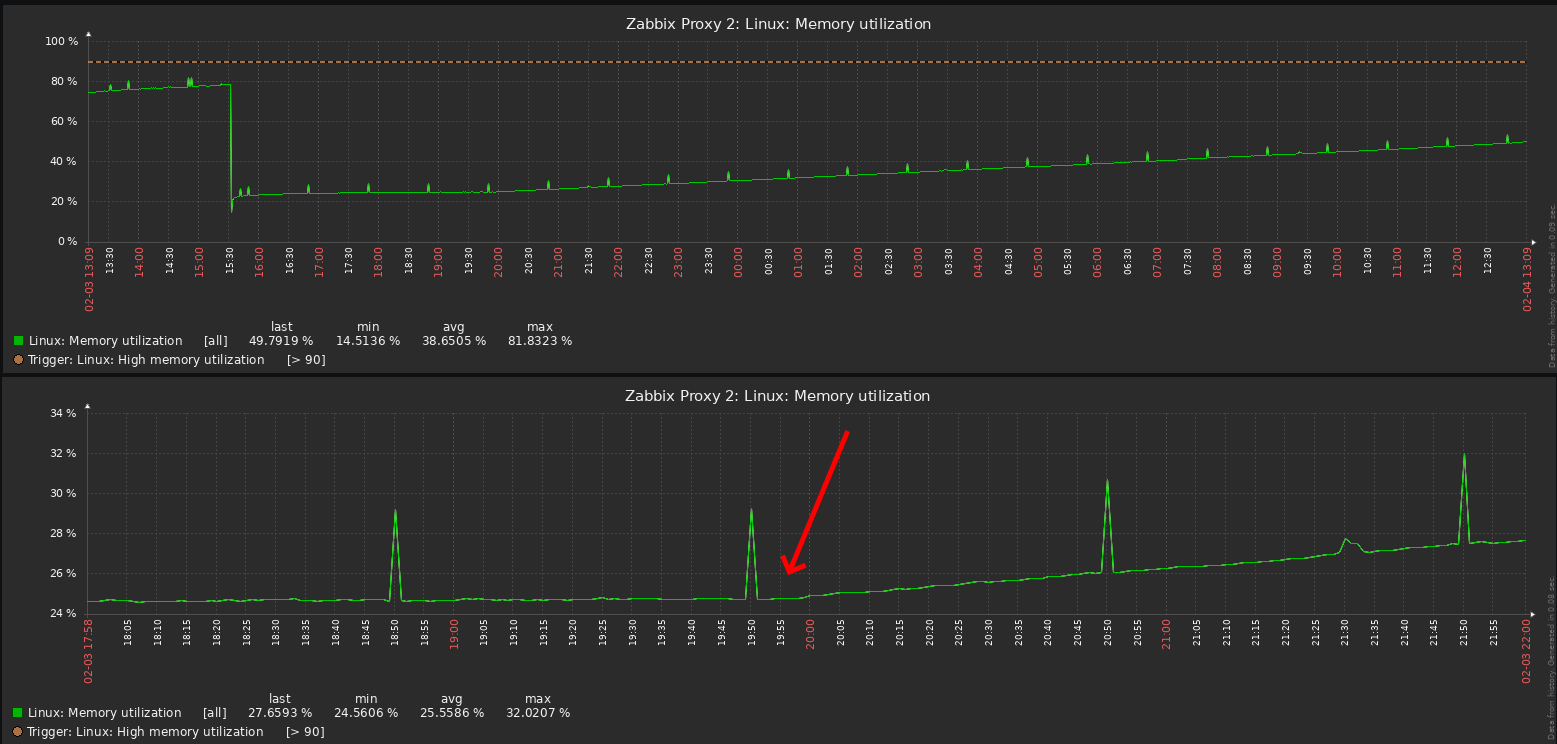Viewport: 1557px width, 744px height.
Task: Click the 100 % y-axis label
Action: (61, 41)
